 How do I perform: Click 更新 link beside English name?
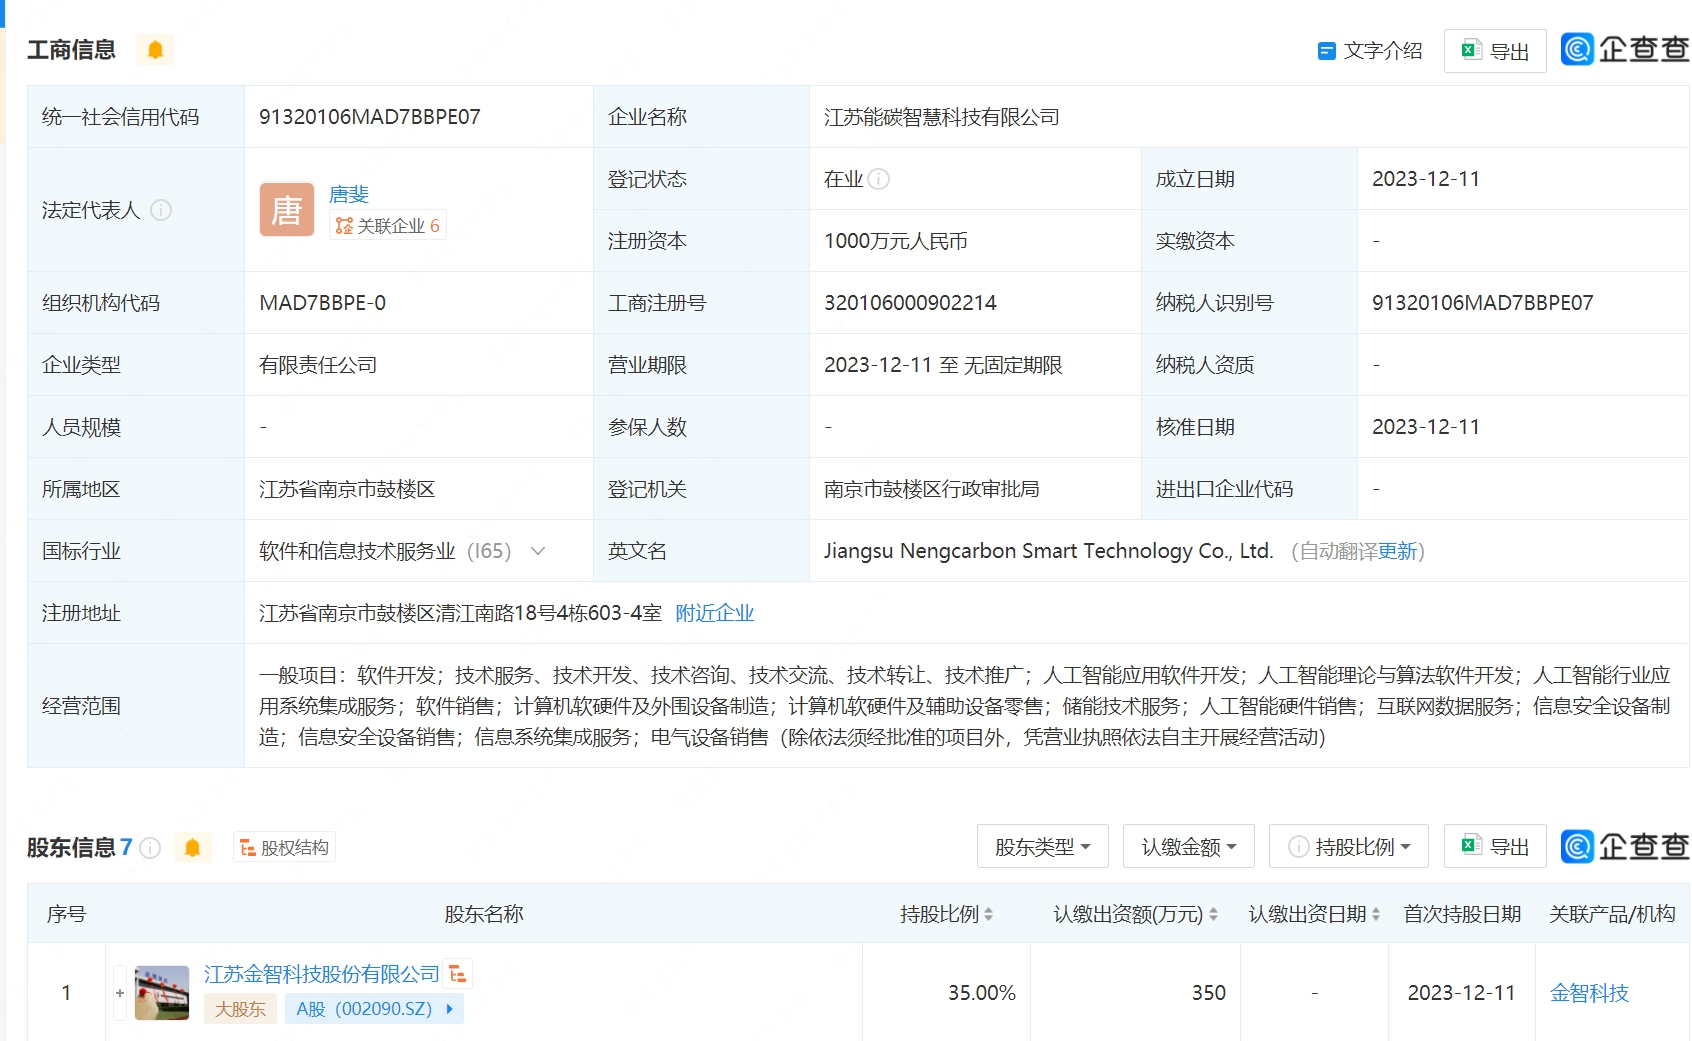pos(1397,551)
